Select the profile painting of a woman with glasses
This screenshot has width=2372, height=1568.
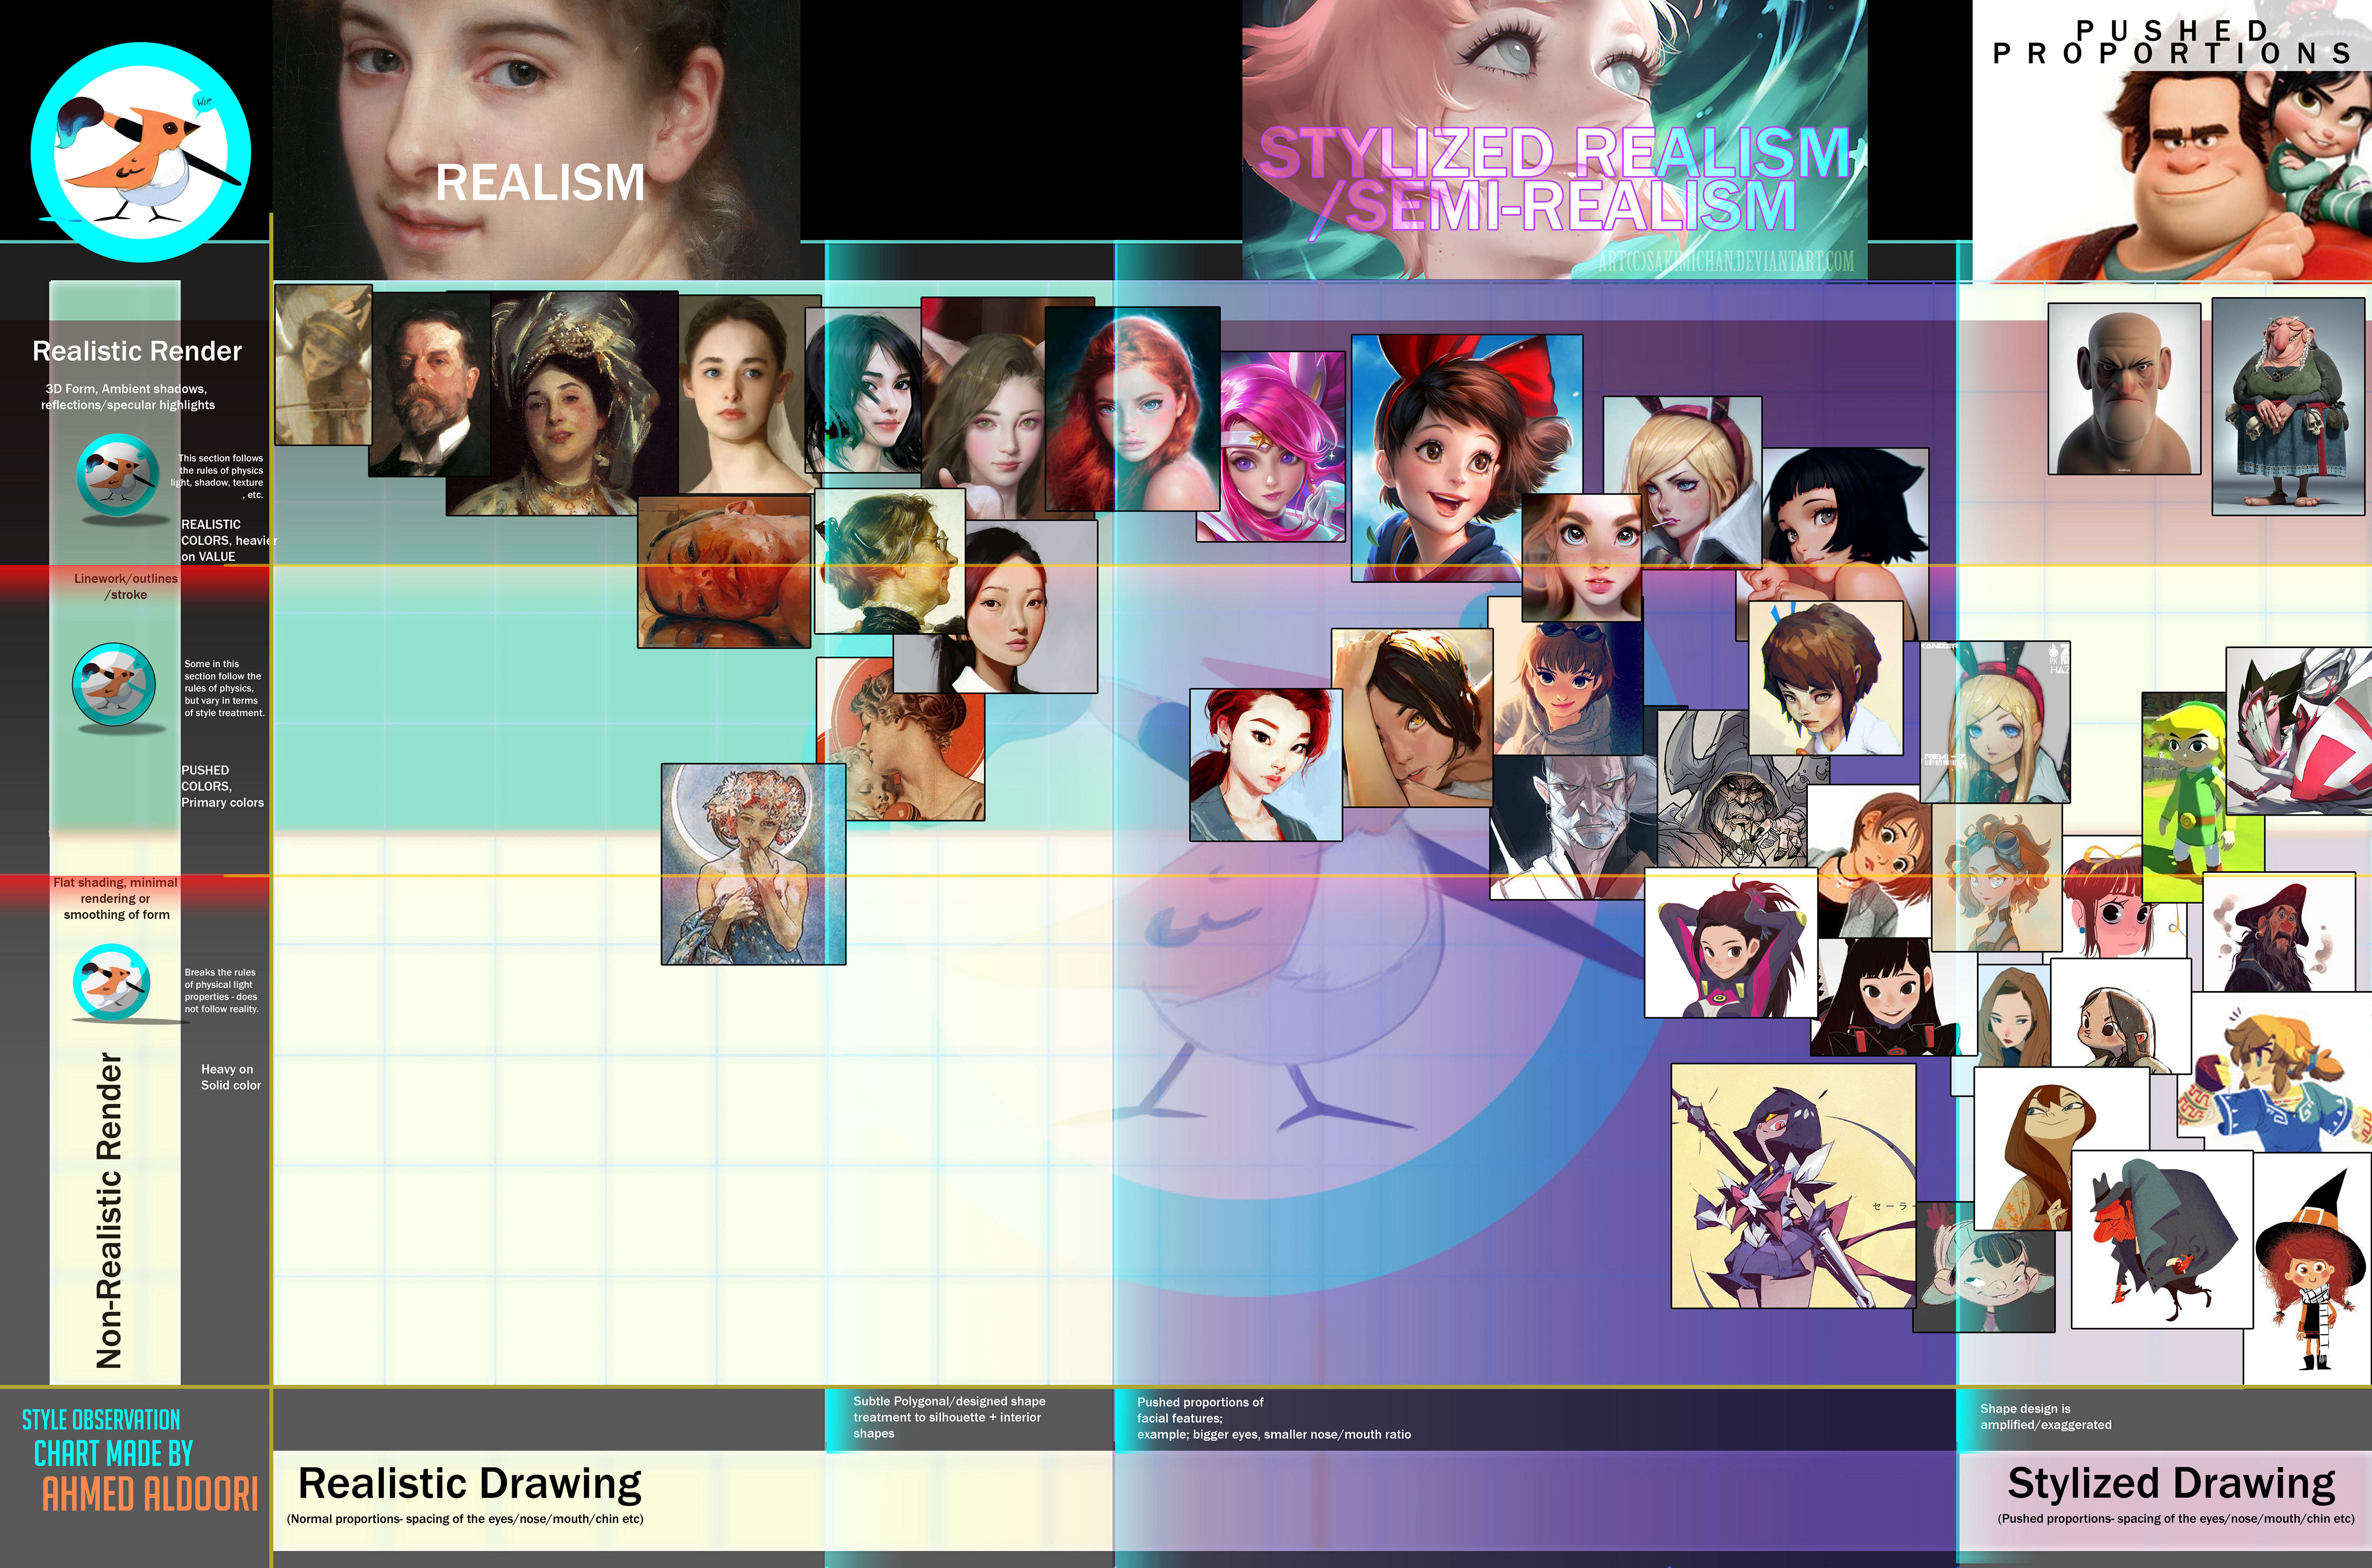tap(890, 561)
